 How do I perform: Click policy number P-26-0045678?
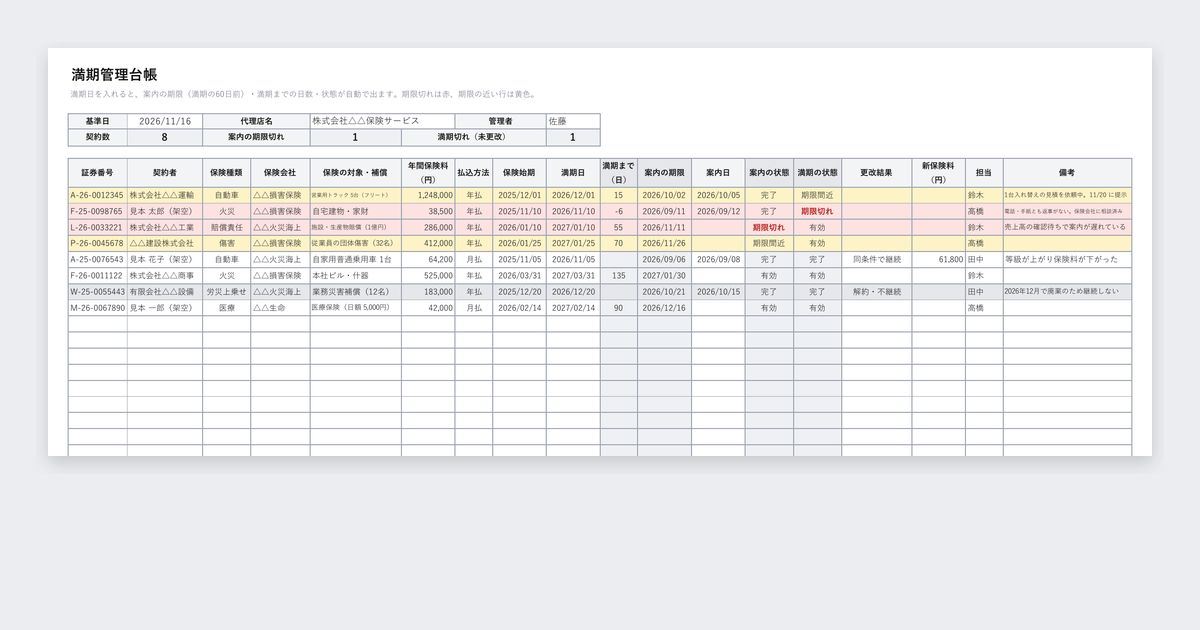tap(98, 244)
